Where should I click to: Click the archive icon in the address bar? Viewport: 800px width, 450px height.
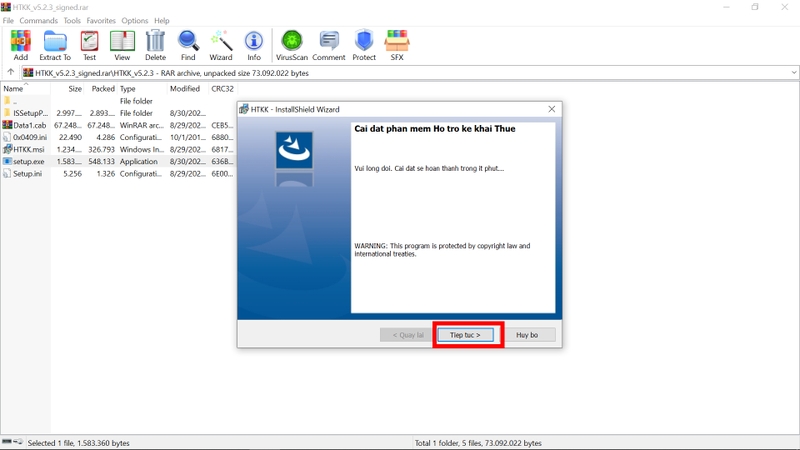click(28, 73)
